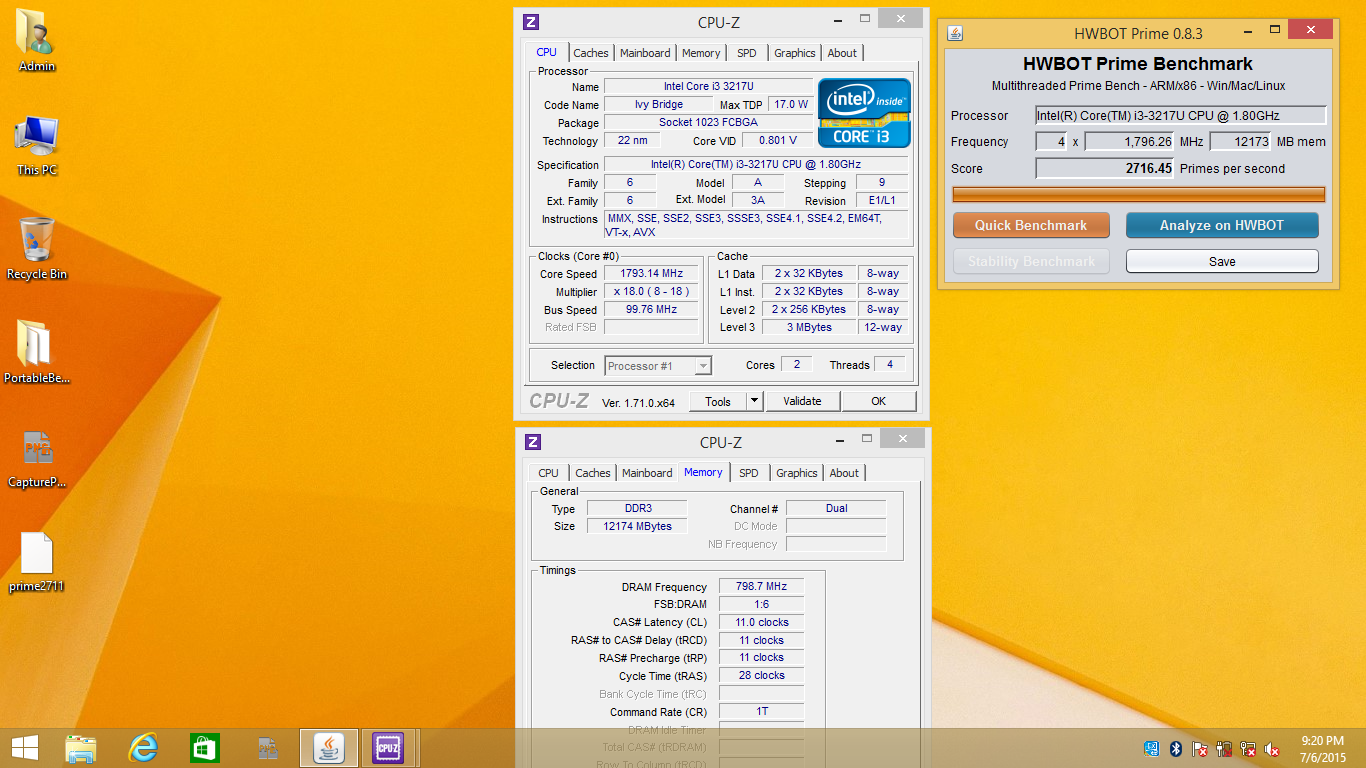Select the prime2711 file on the desktop
The width and height of the screenshot is (1366, 768).
coord(37,560)
